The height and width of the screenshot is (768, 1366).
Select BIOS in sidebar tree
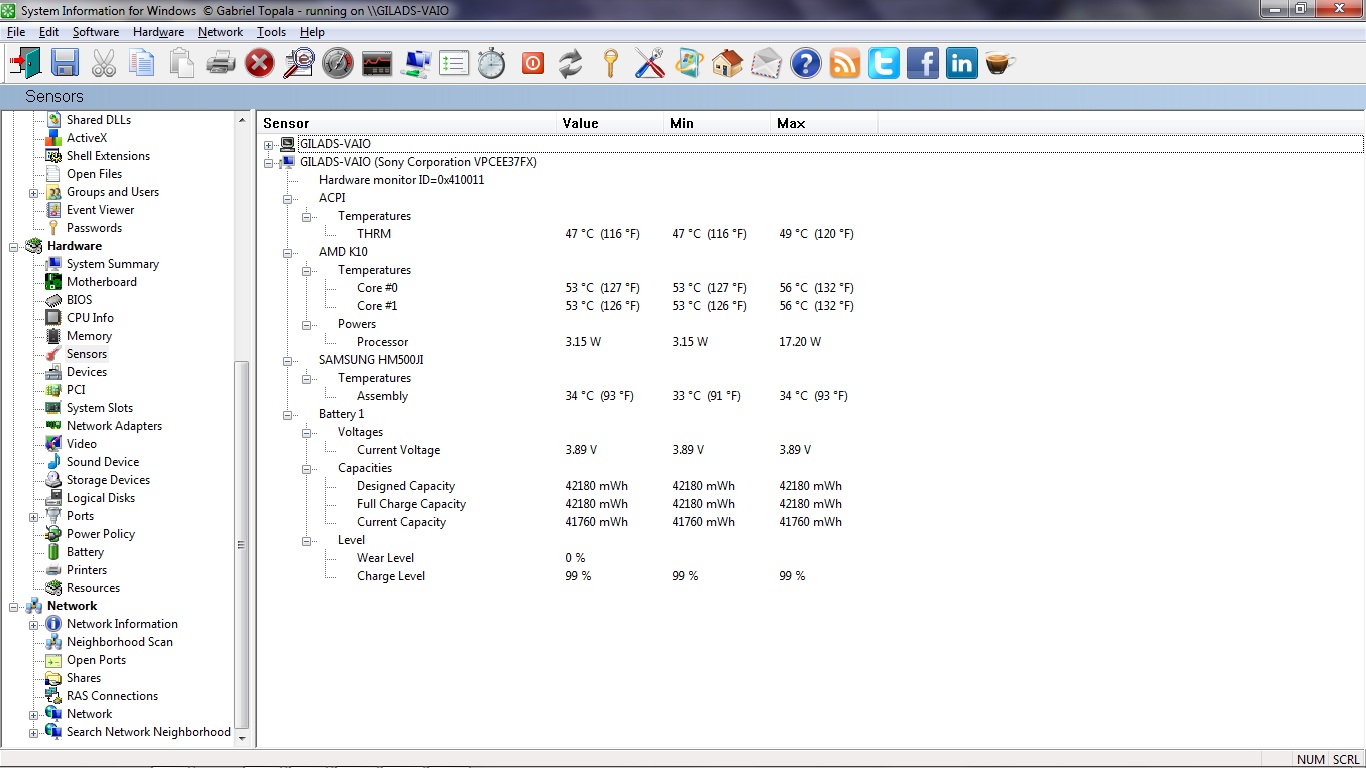[79, 300]
